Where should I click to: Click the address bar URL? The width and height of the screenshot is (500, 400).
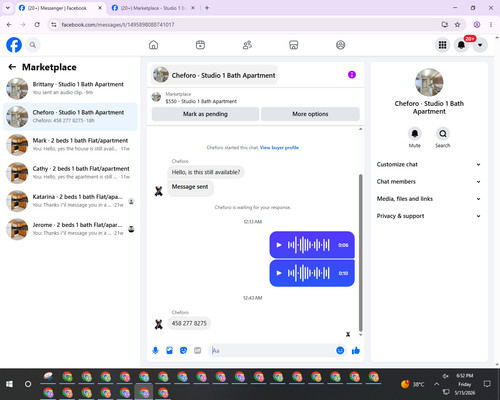118,25
